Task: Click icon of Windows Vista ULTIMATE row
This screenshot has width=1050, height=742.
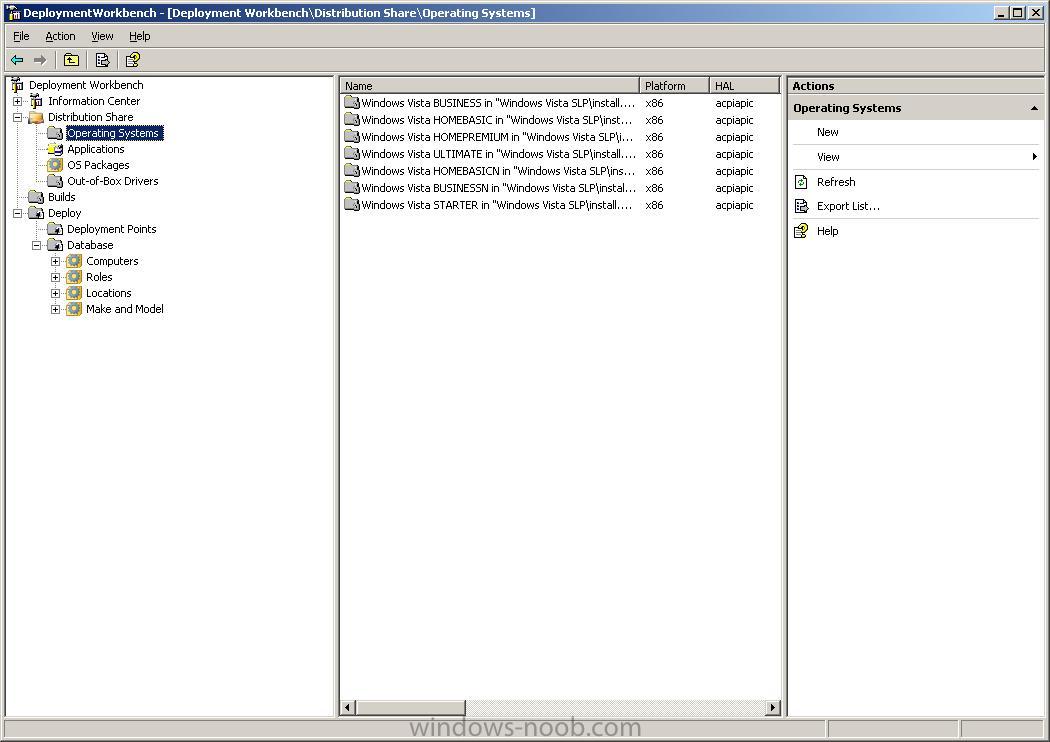Action: pos(352,153)
